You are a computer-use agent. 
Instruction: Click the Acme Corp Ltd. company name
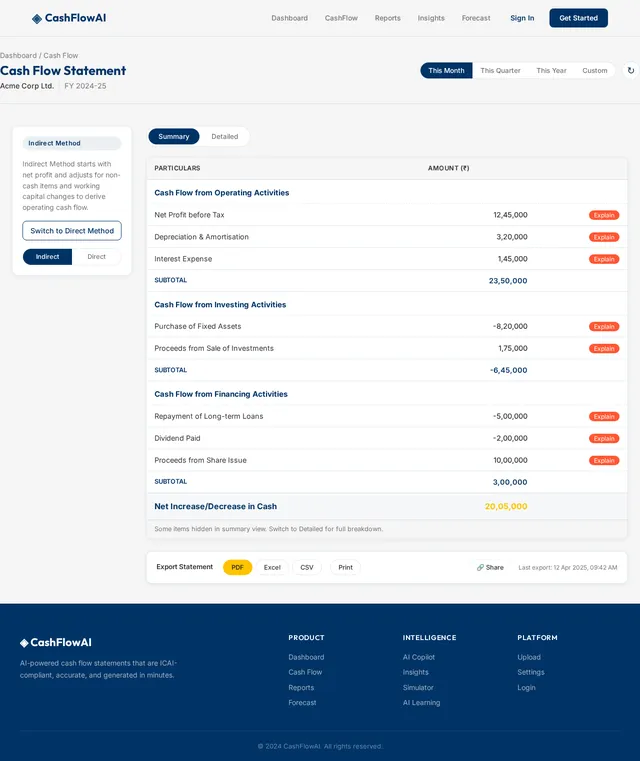(x=27, y=86)
